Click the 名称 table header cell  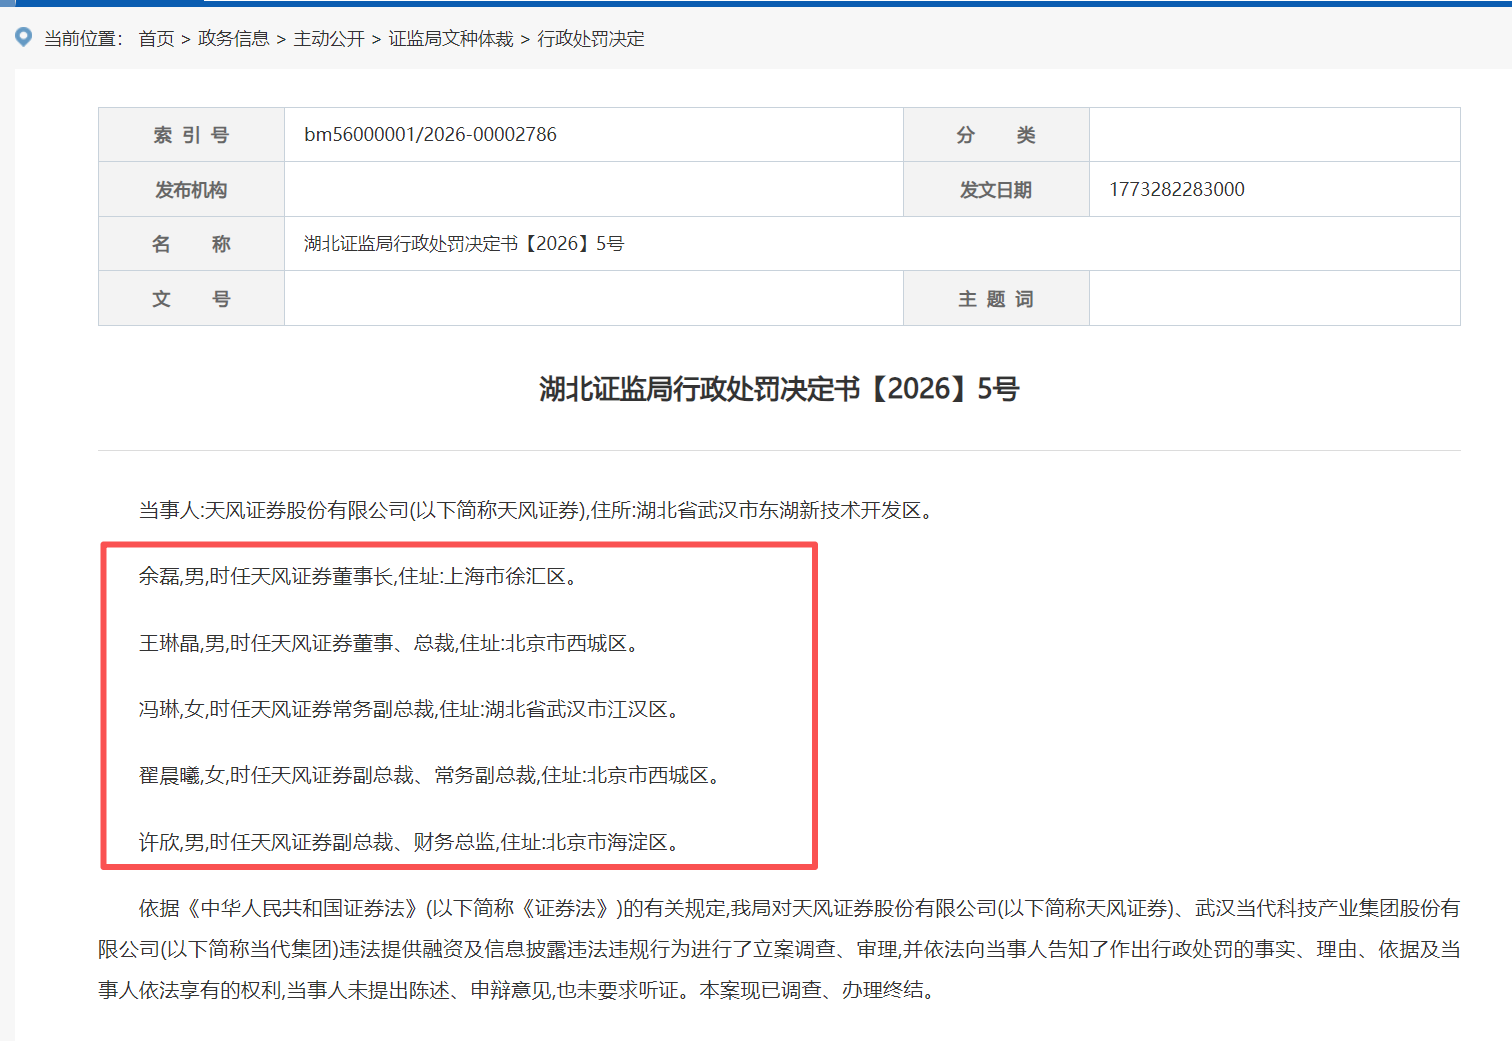point(191,243)
